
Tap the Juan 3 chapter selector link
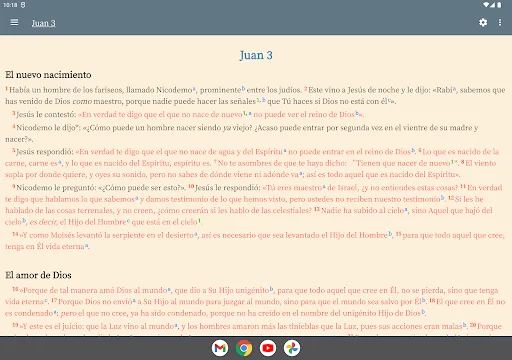(x=44, y=23)
